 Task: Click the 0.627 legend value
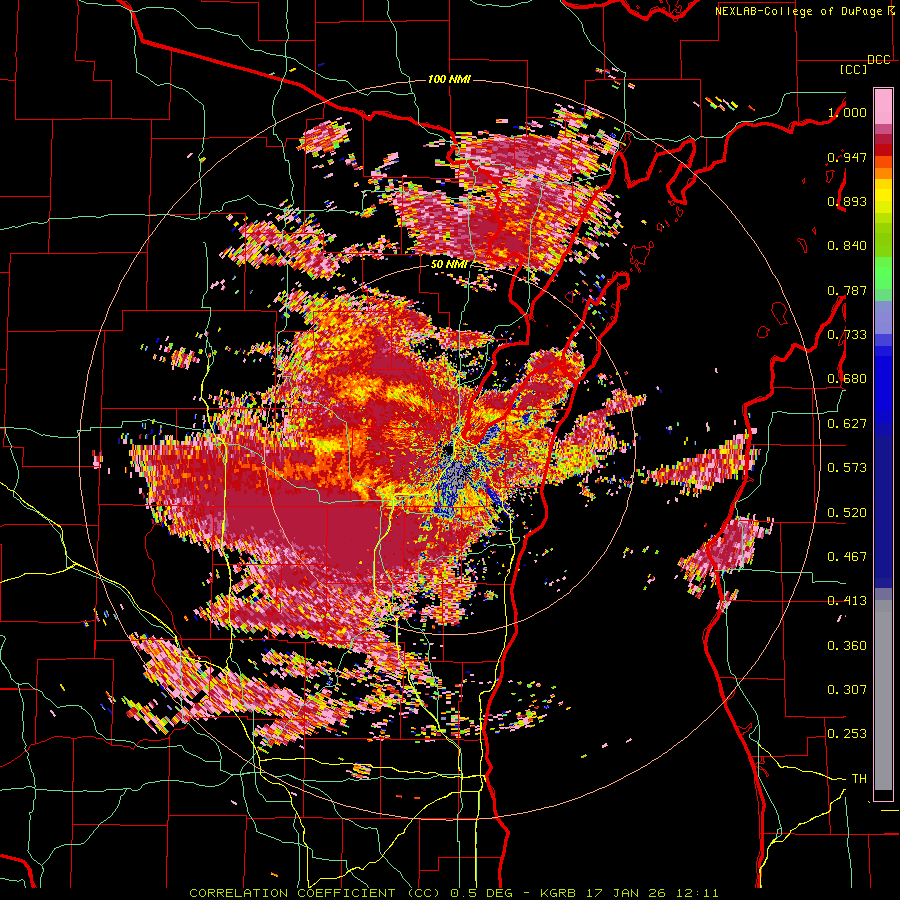(847, 424)
